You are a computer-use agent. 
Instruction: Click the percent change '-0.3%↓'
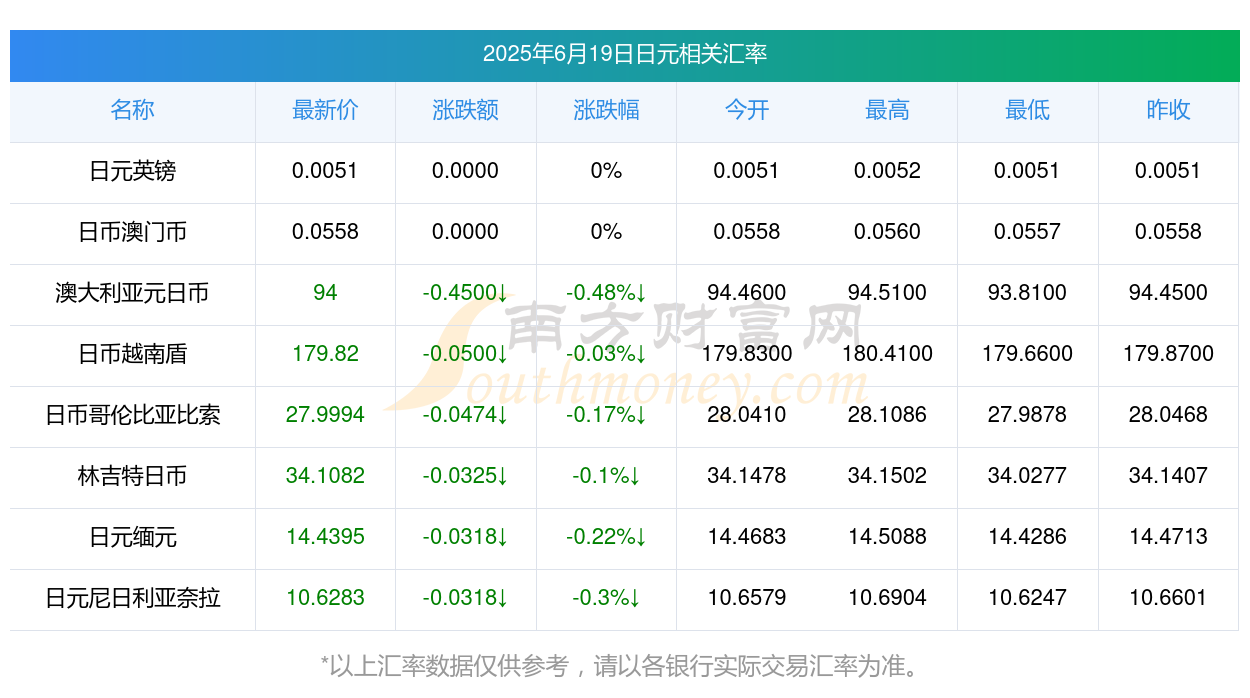606,598
